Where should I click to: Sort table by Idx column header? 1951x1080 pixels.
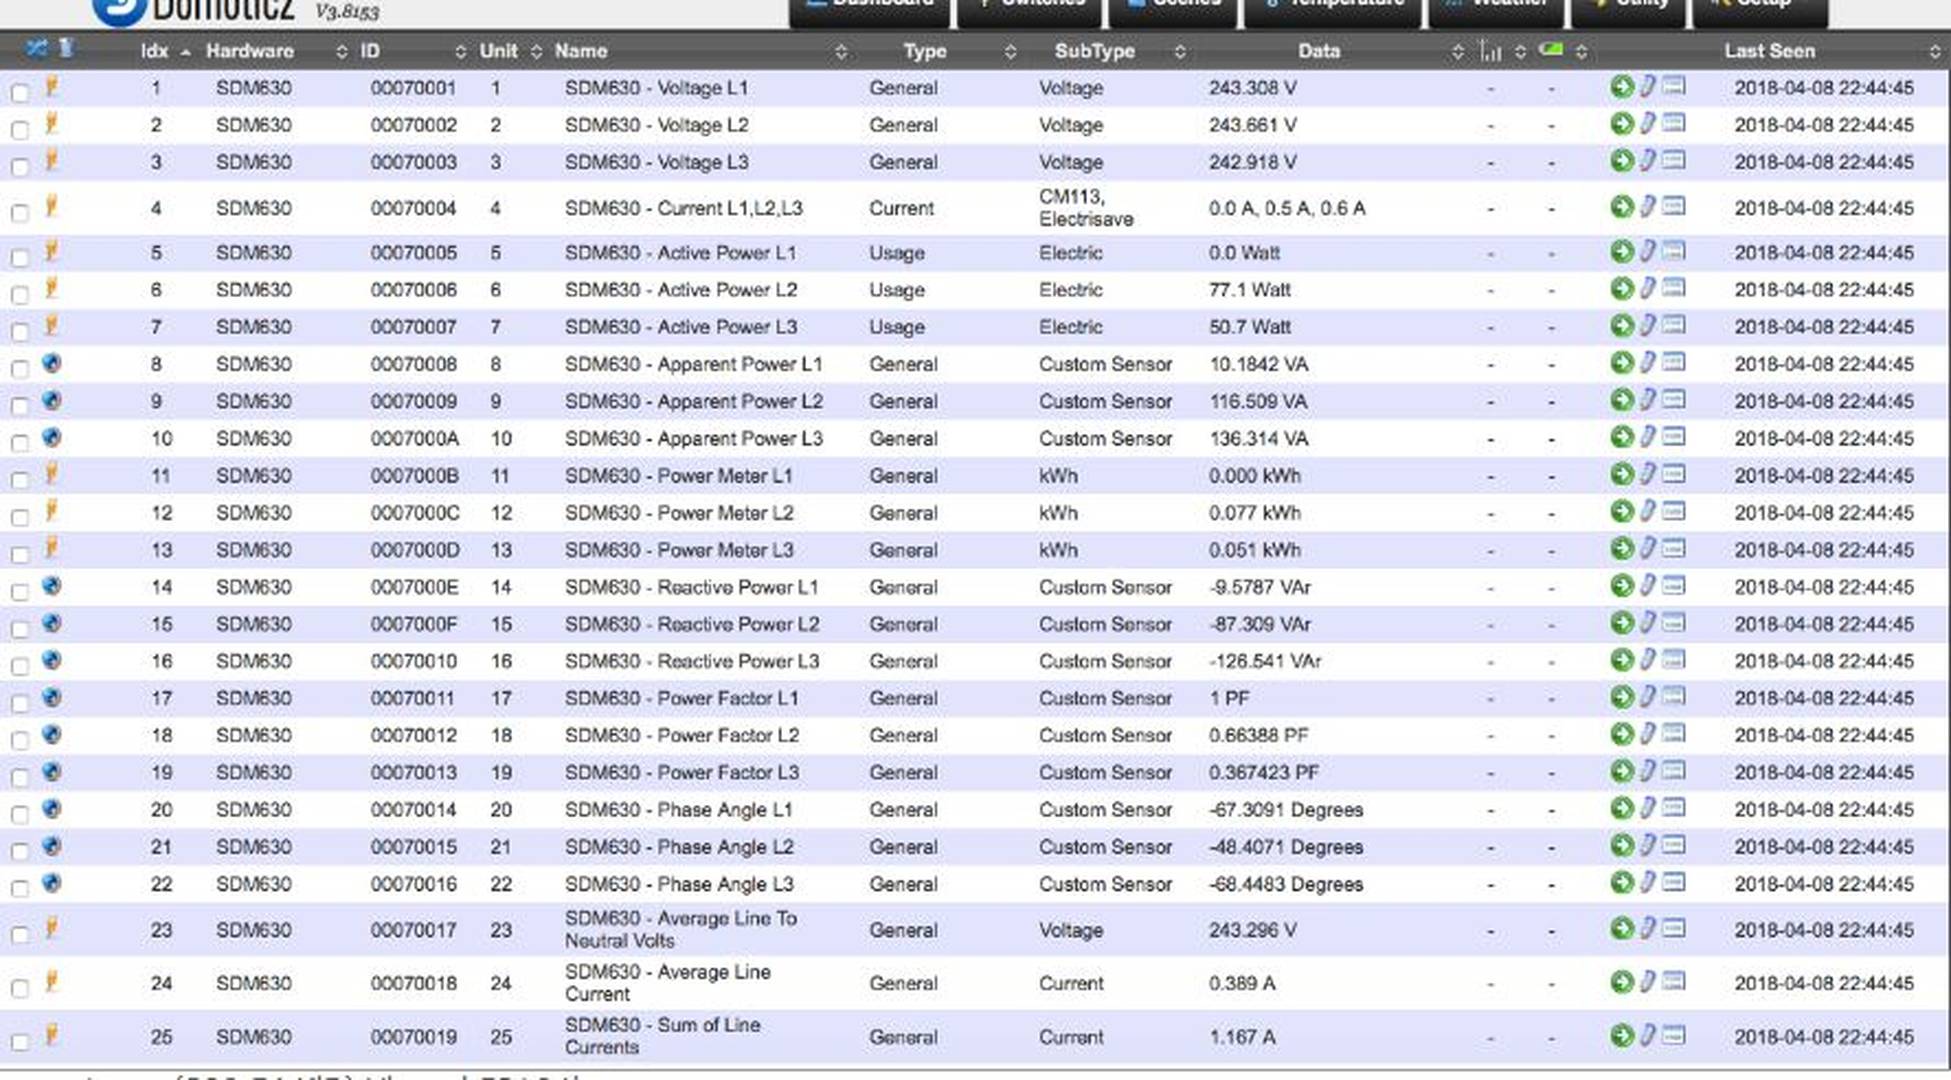(155, 51)
